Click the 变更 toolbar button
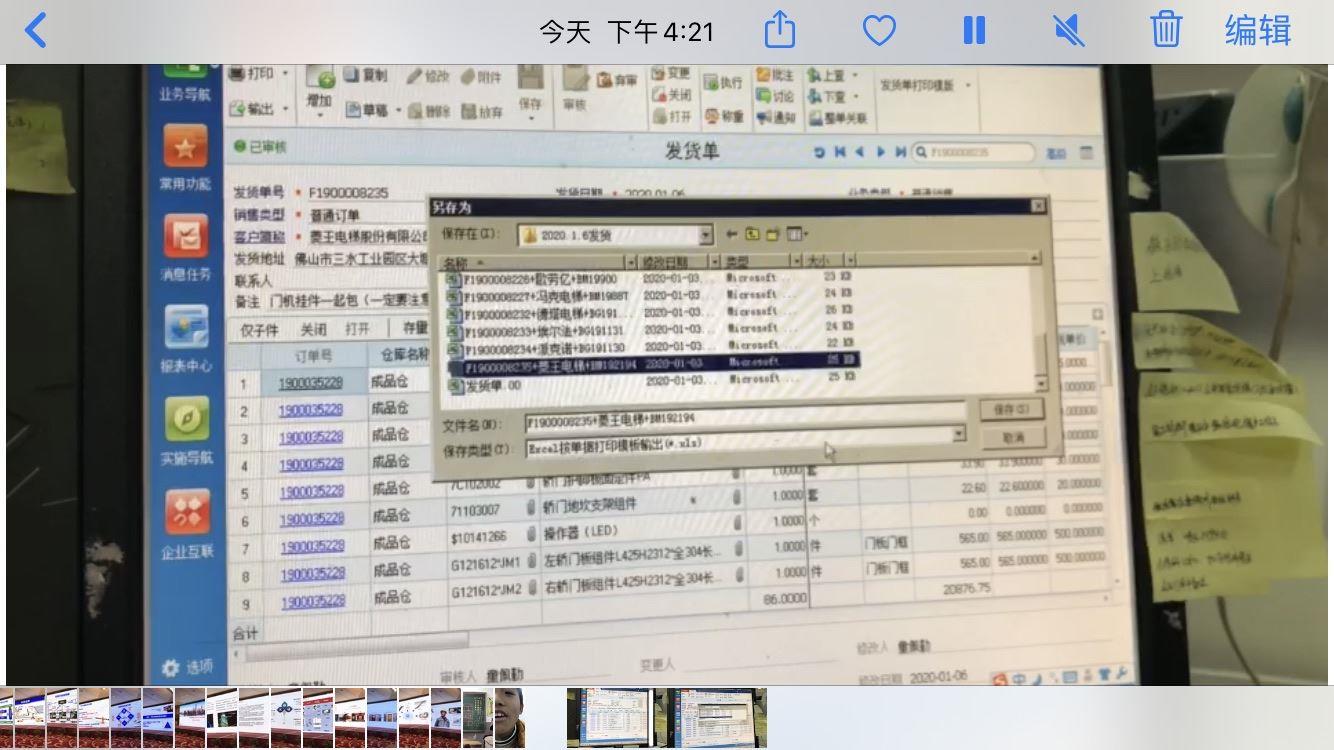This screenshot has width=1334, height=750. tap(671, 73)
